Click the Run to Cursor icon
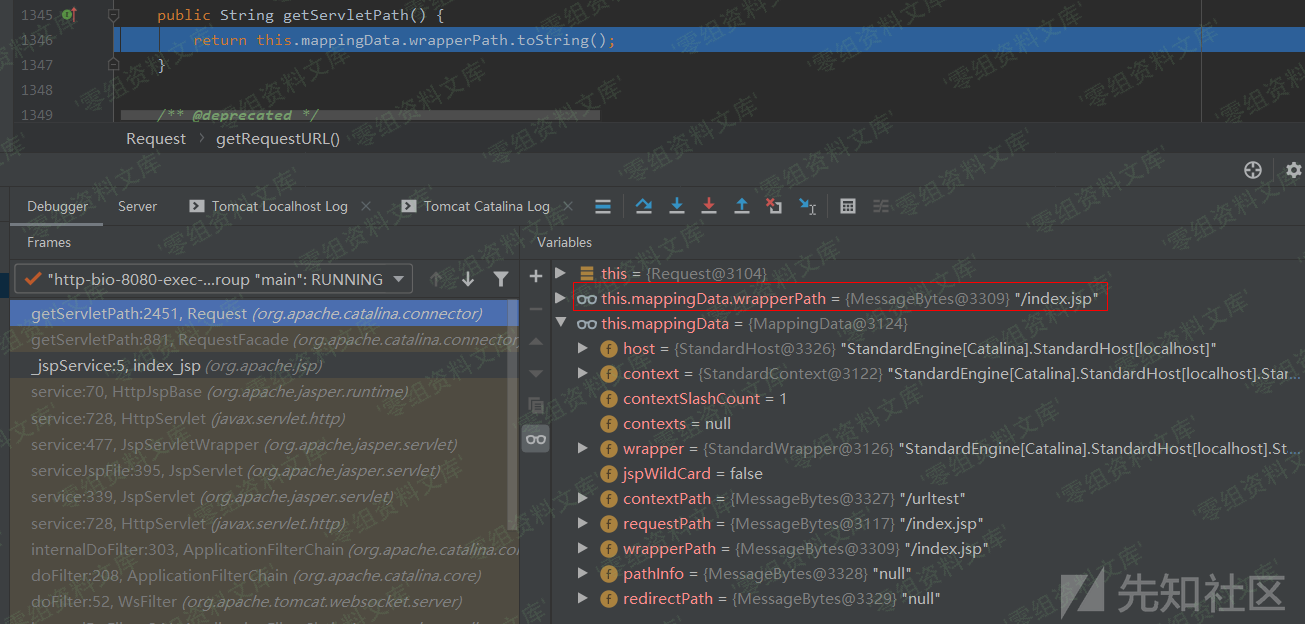1305x624 pixels. click(807, 206)
